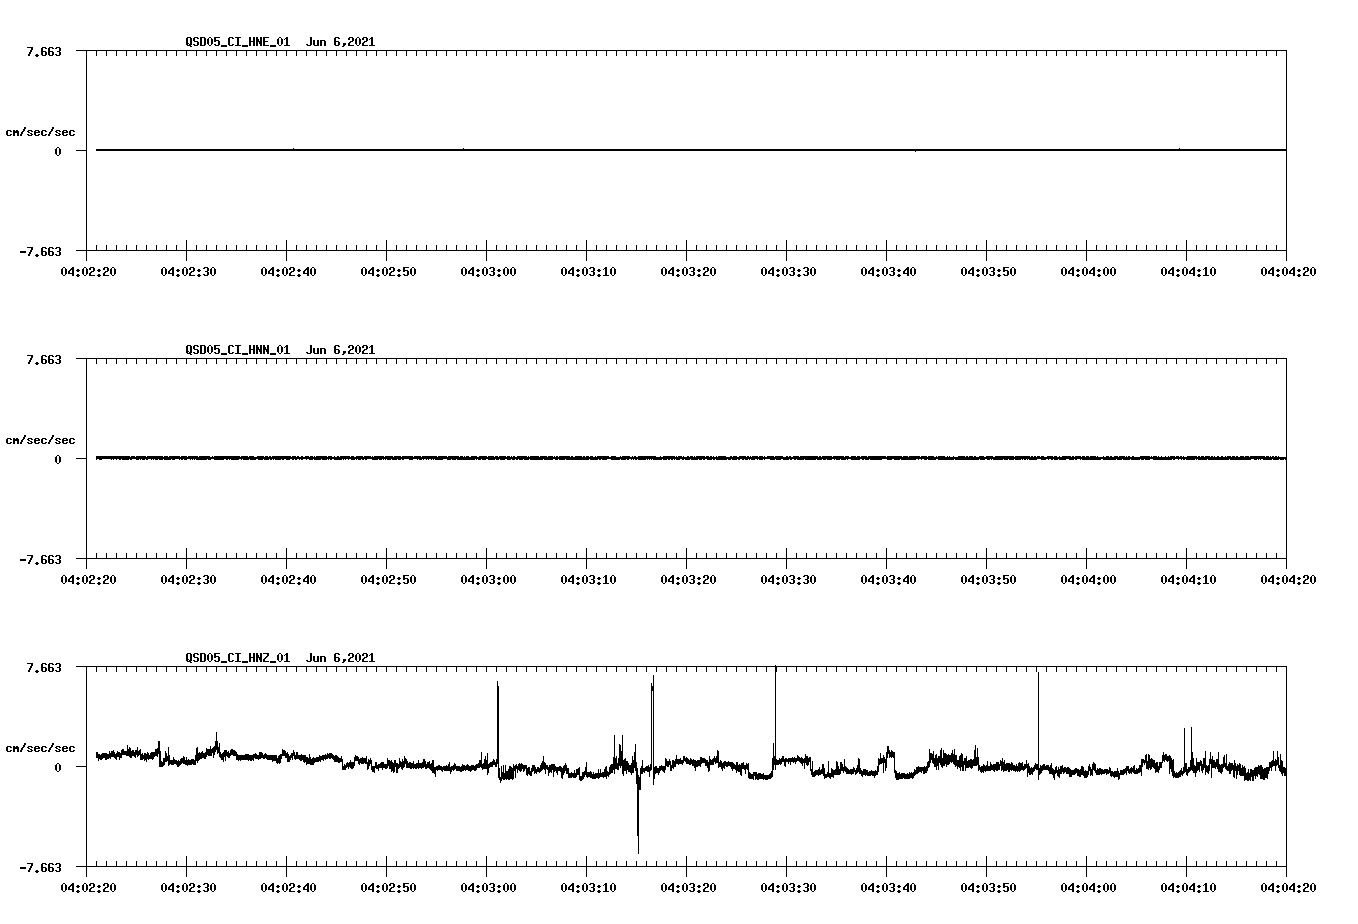Click the cm/sec/sec unit label on HNN plot
The image size is (1358, 924).
pos(40,440)
